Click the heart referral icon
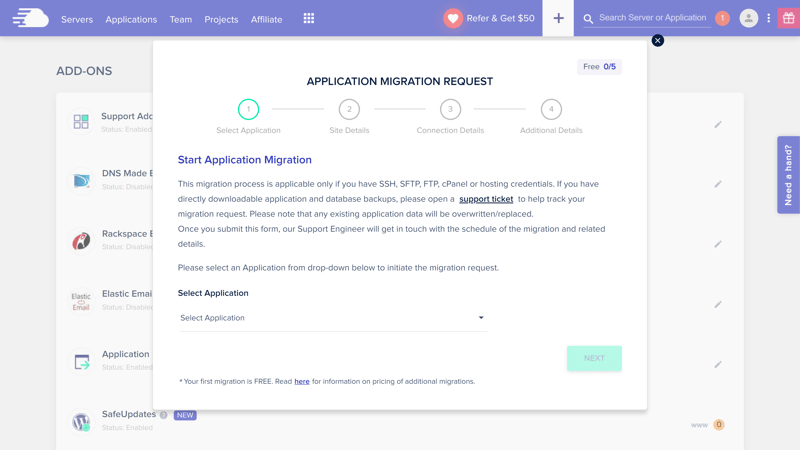 point(453,18)
